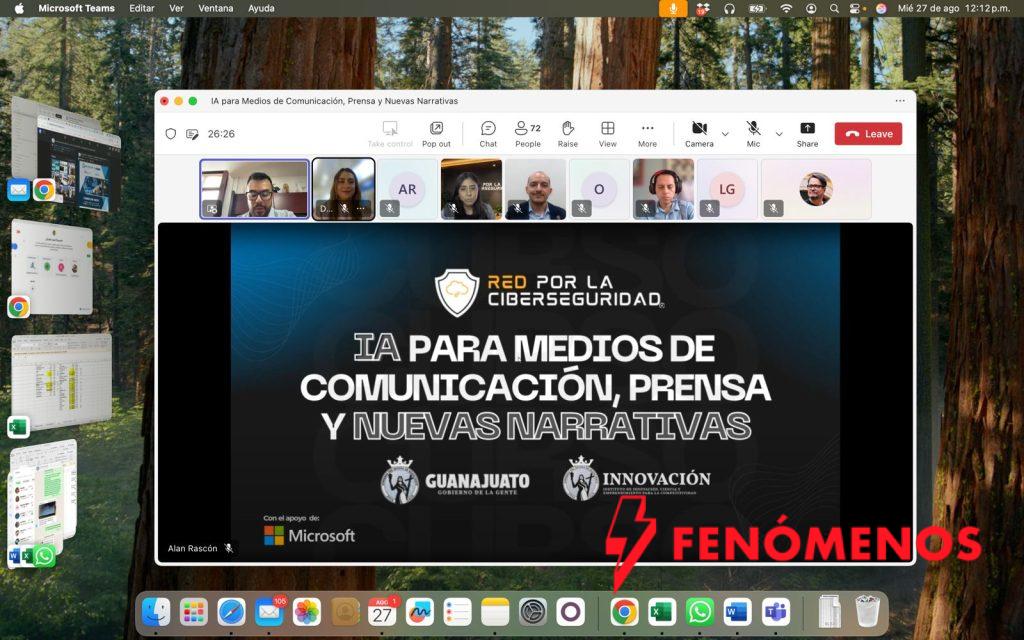The height and width of the screenshot is (640, 1024).
Task: Open Launchpad from the Dock
Action: (194, 613)
